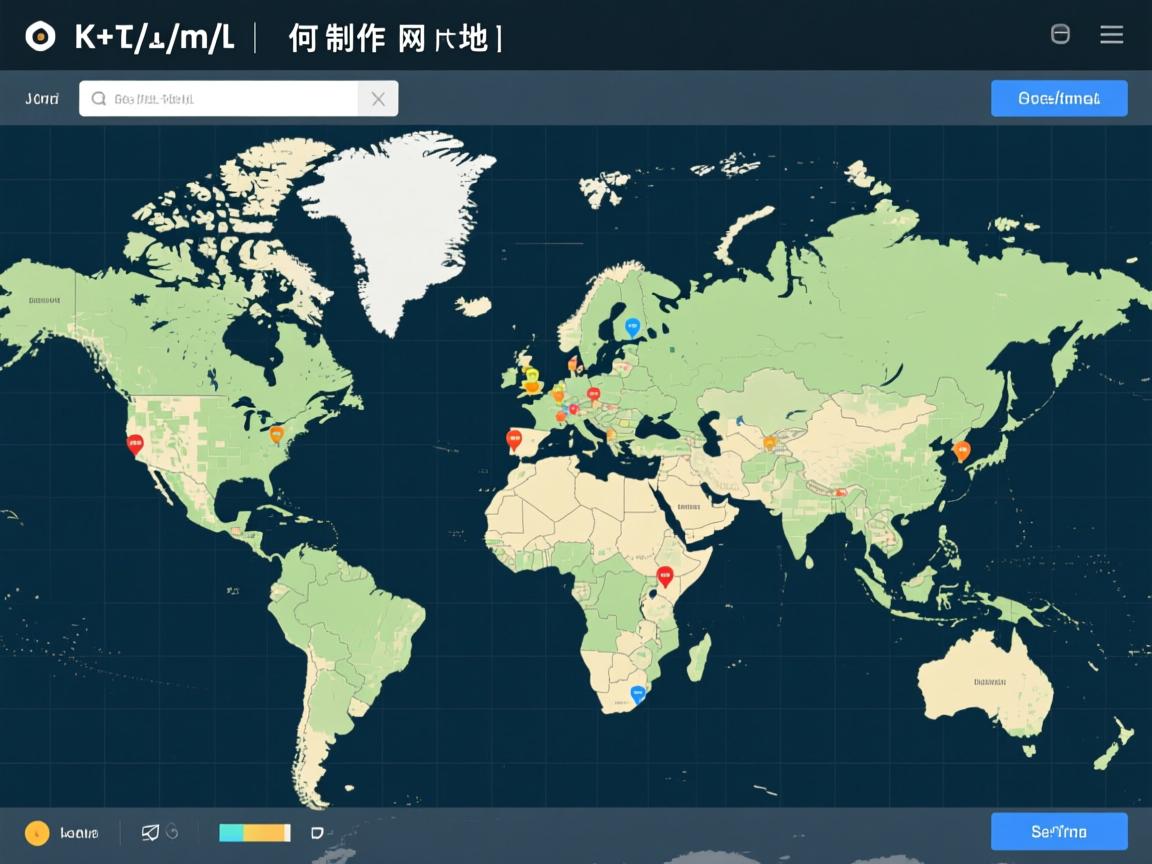The image size is (1152, 864).
Task: Select the orange pin over East Asia
Action: 960,451
